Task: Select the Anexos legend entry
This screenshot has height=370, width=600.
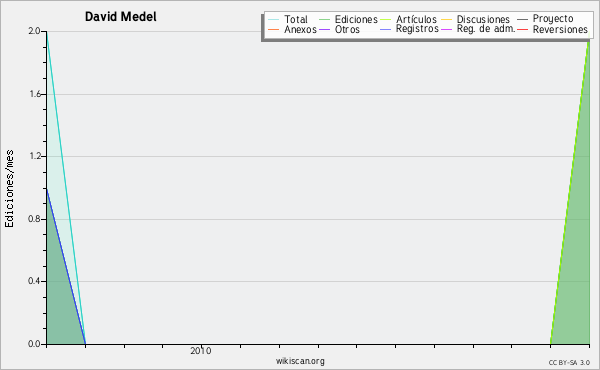Action: coord(300,29)
